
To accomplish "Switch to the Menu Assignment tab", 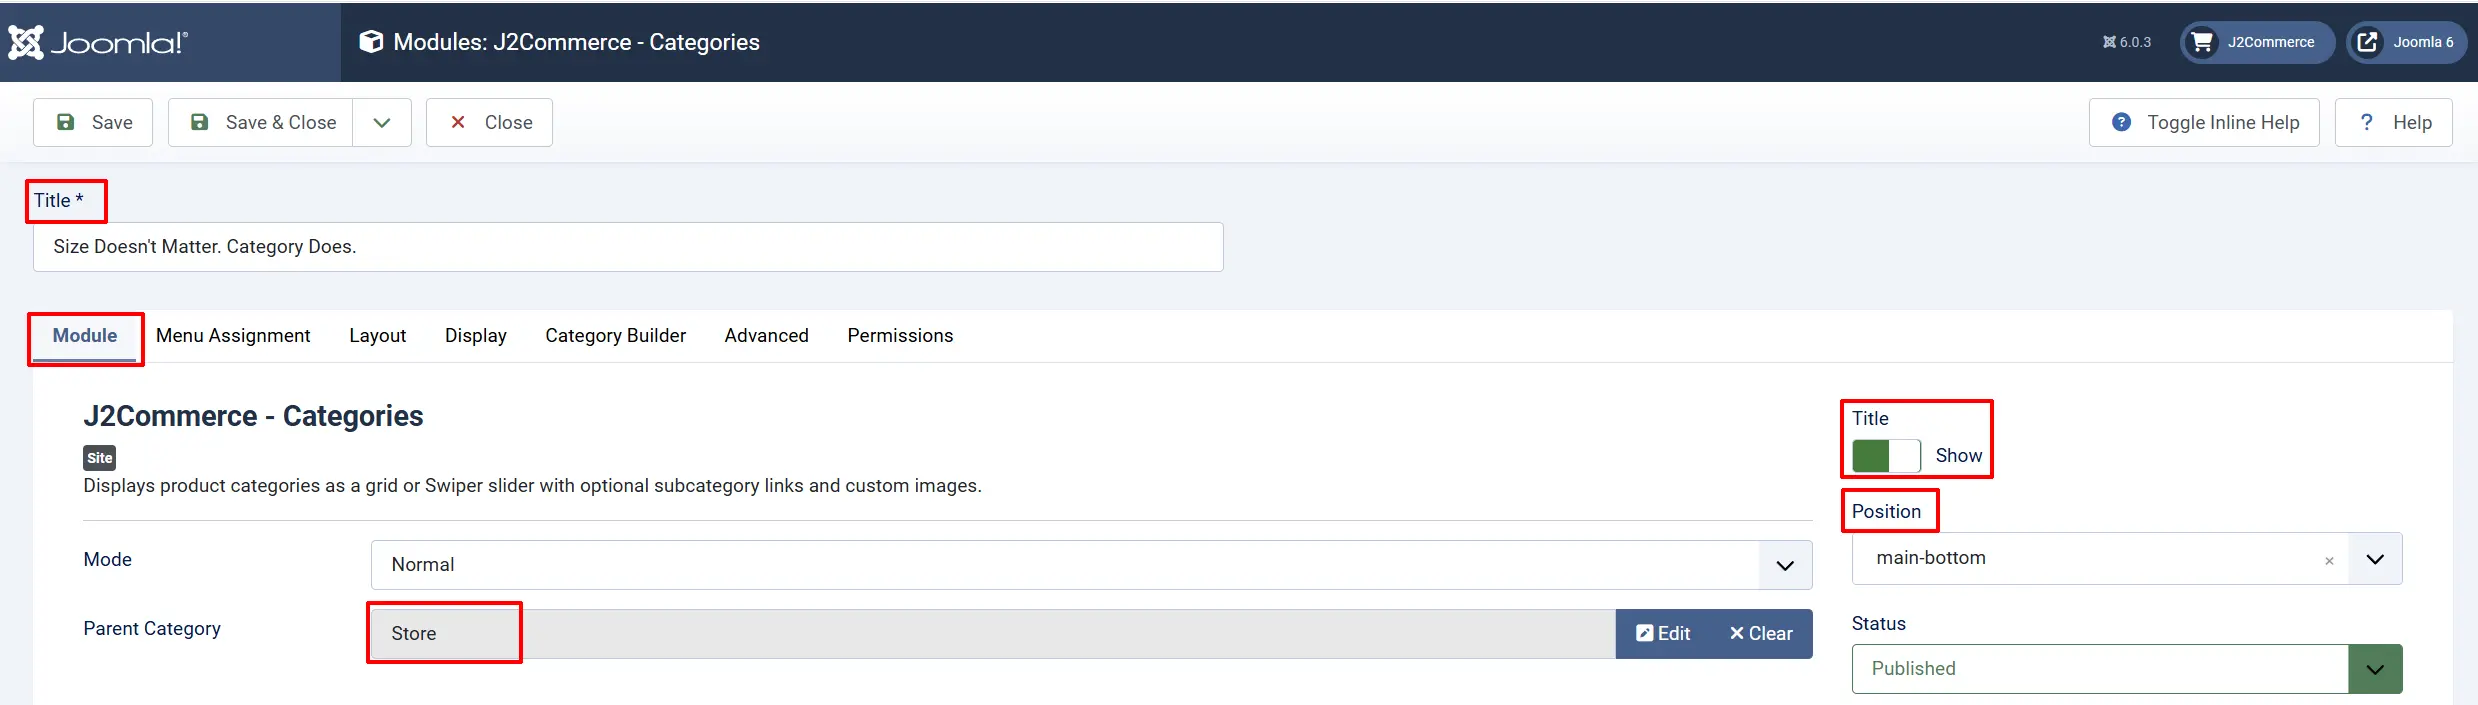I will [x=233, y=336].
